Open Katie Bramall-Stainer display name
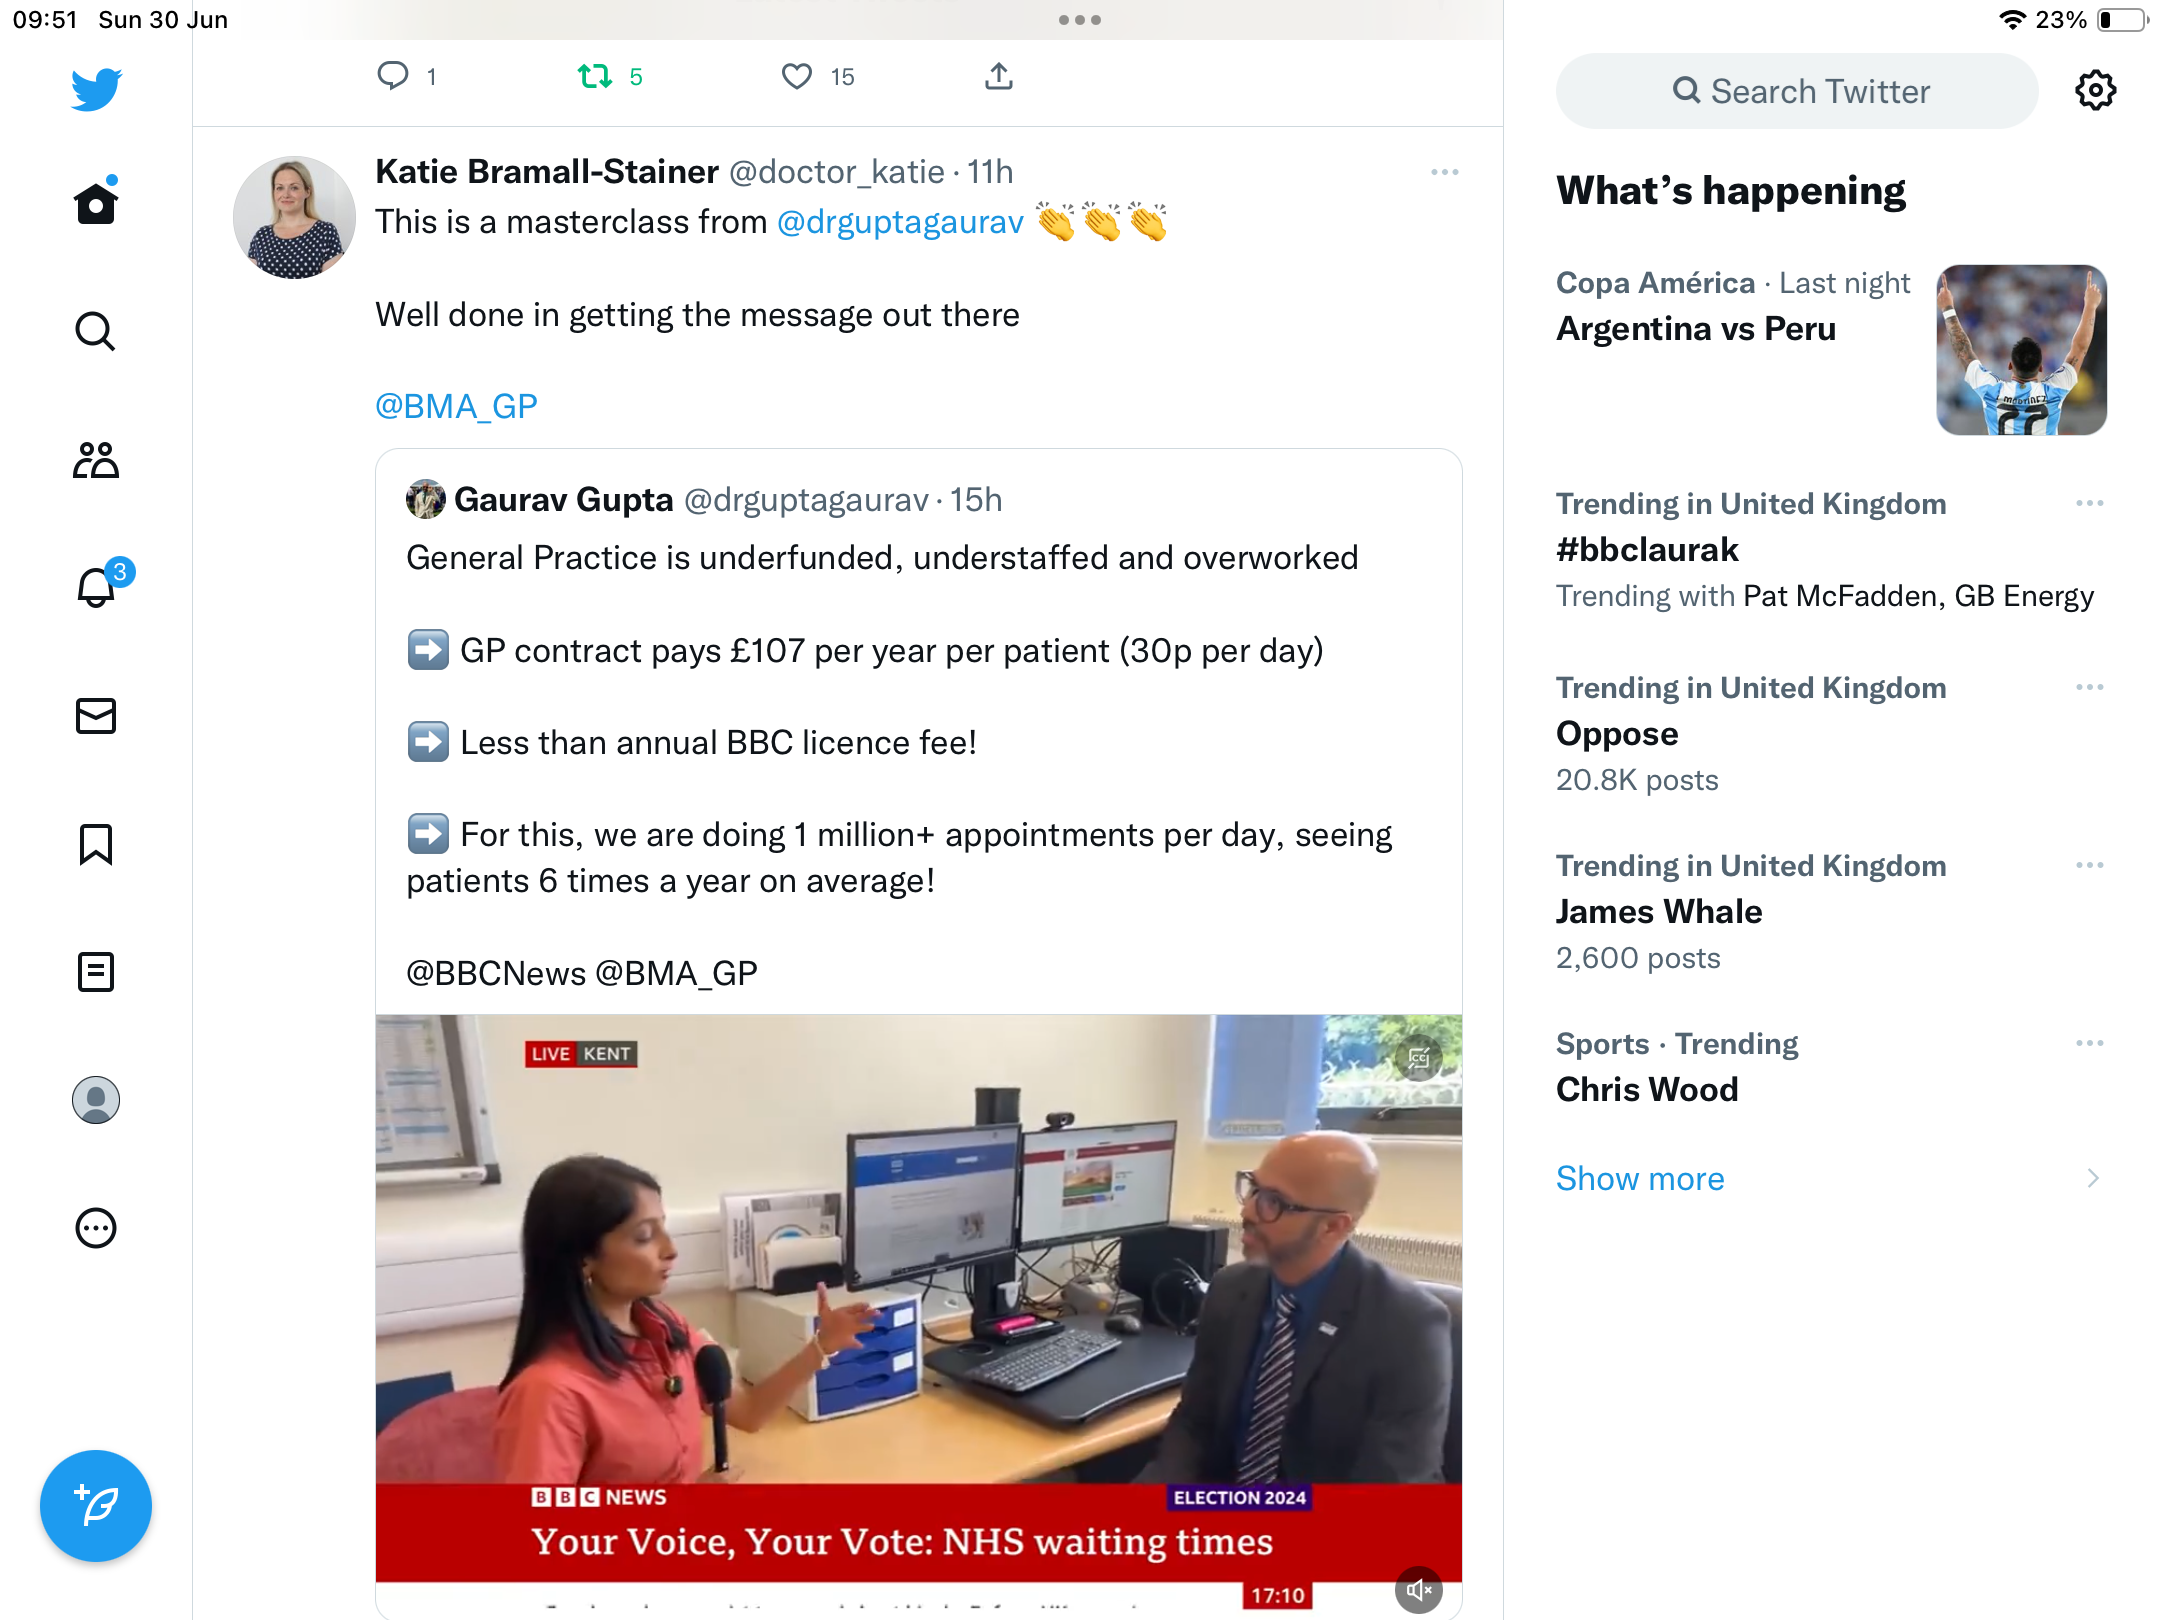Viewport: 2160px width, 1620px height. [x=547, y=172]
